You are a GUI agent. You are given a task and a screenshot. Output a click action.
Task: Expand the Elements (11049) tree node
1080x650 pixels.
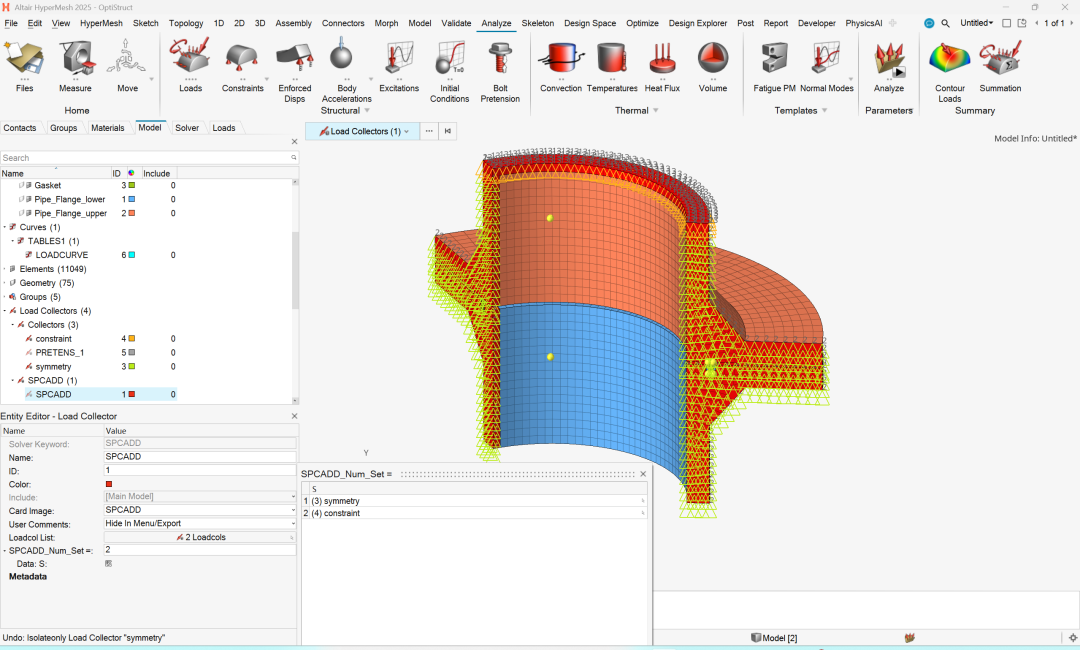[5, 269]
